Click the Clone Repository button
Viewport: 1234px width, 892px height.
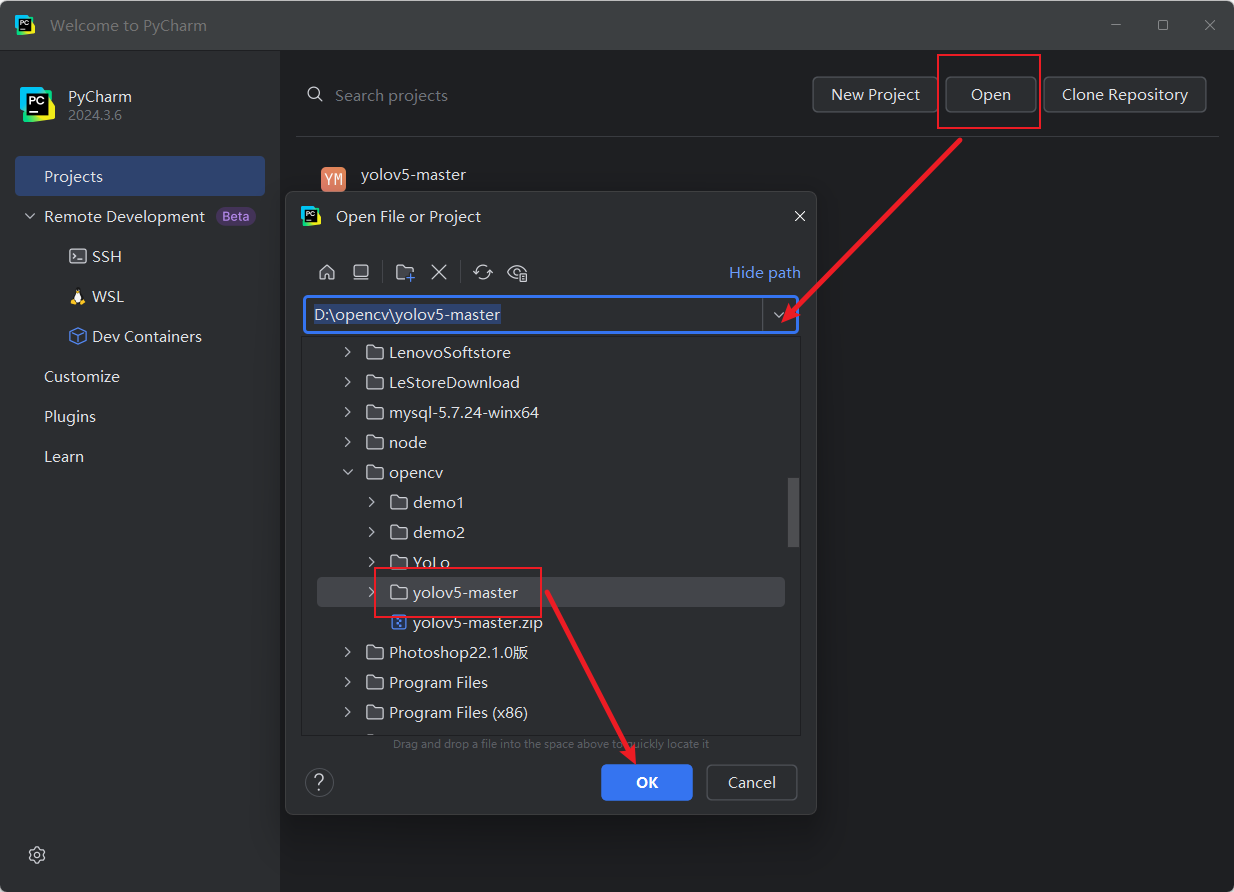[1125, 94]
